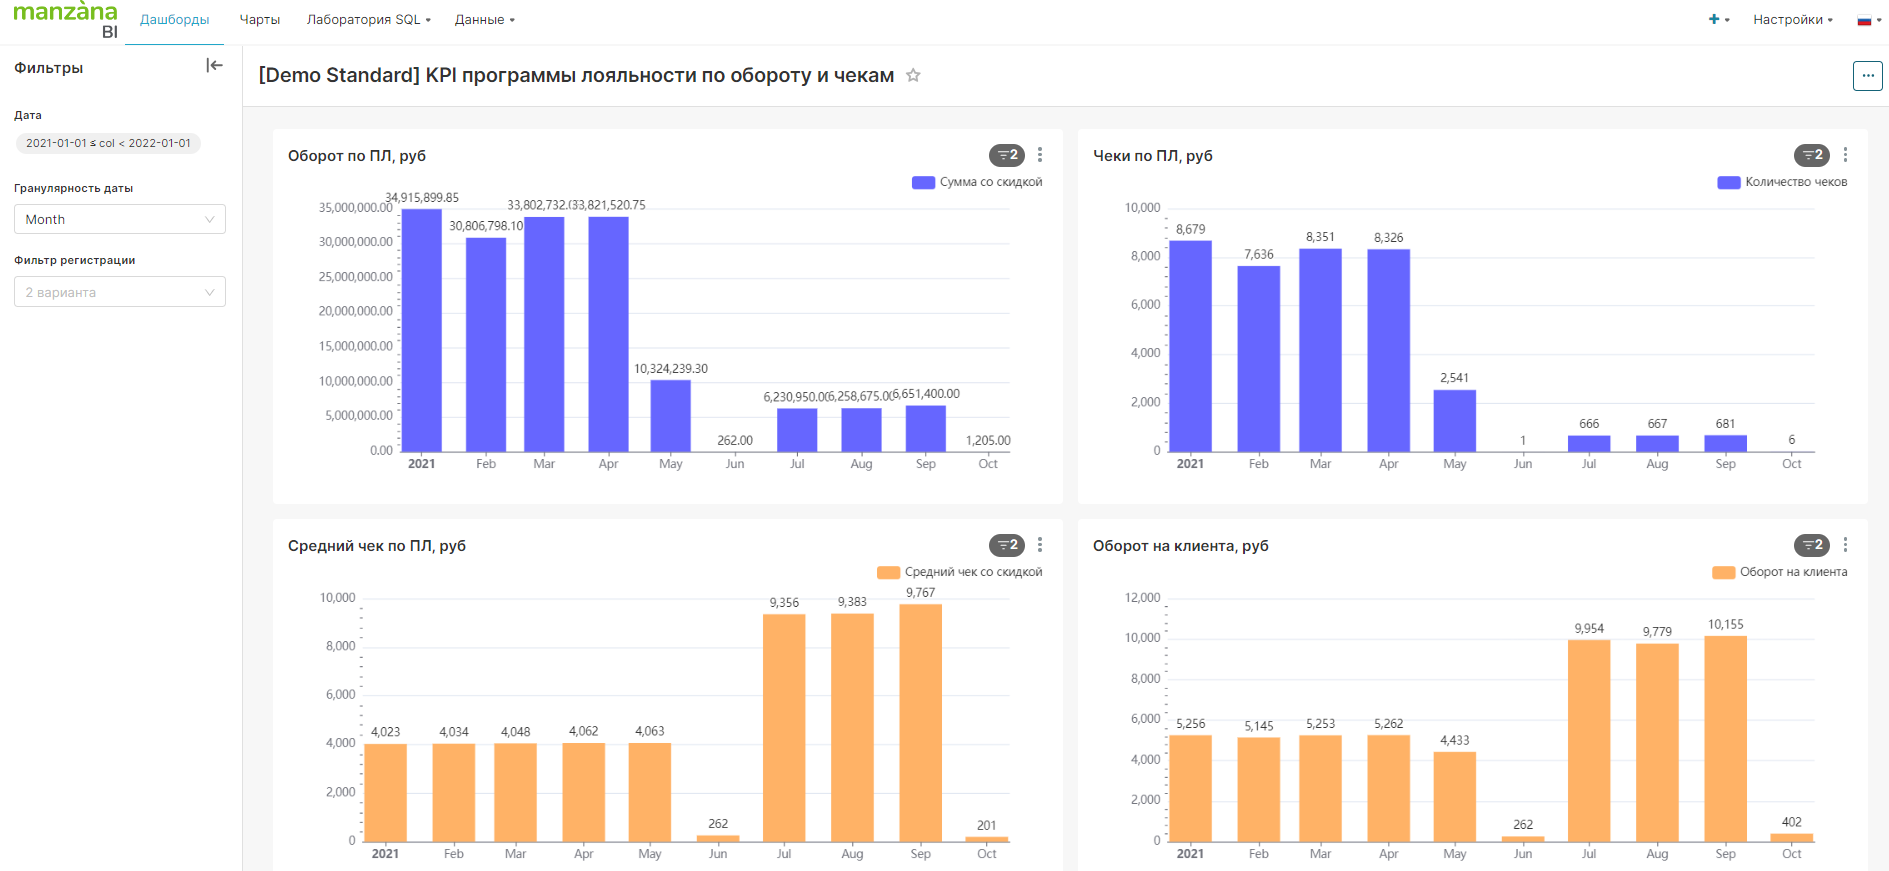Open Оборот по ПЛ chart options menu
Screen dimensions: 1889x871
tap(1040, 155)
